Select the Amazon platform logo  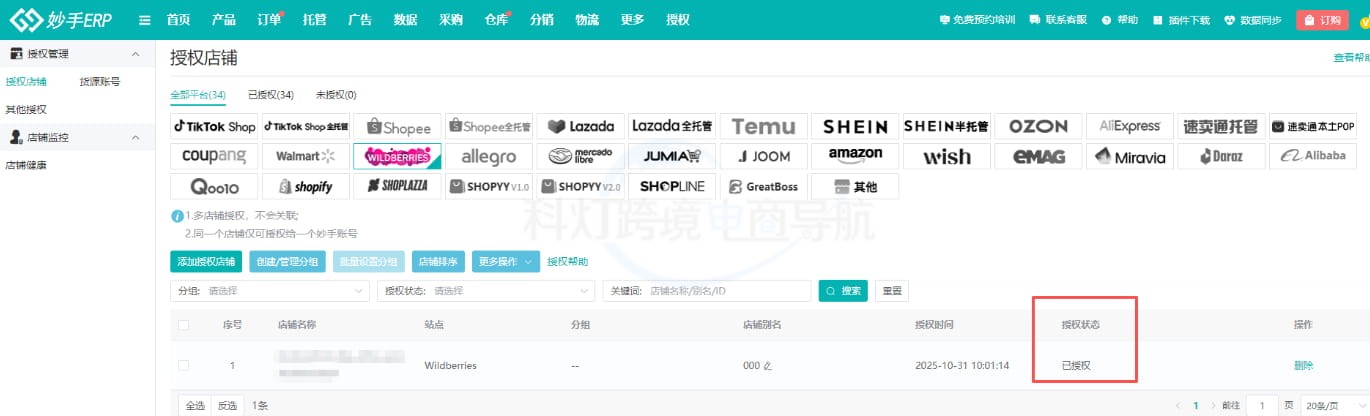click(x=854, y=156)
